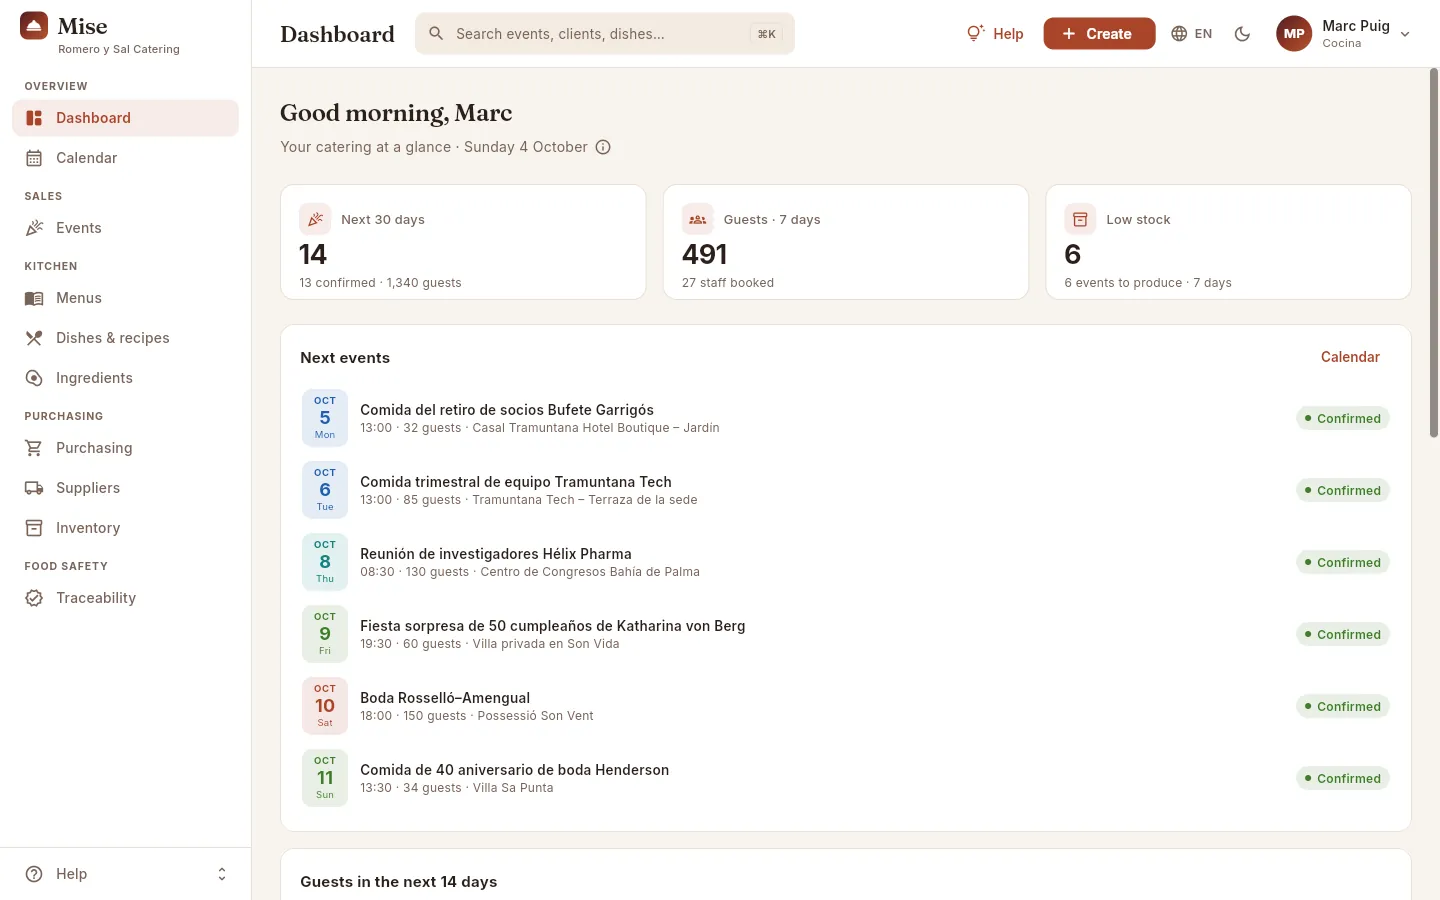Viewport: 1440px width, 900px height.
Task: Click the search magnifier icon
Action: [x=436, y=34]
